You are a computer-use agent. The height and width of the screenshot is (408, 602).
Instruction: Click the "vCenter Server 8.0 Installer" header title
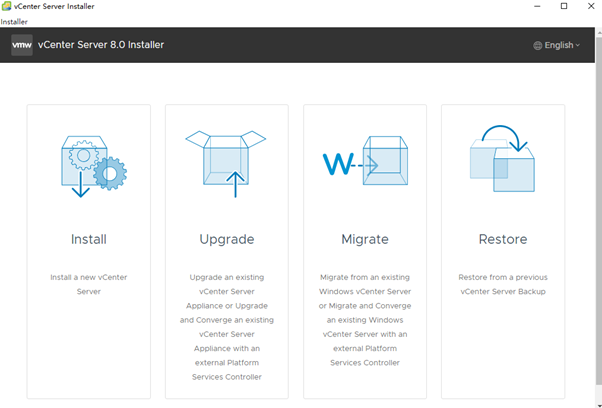[101, 45]
